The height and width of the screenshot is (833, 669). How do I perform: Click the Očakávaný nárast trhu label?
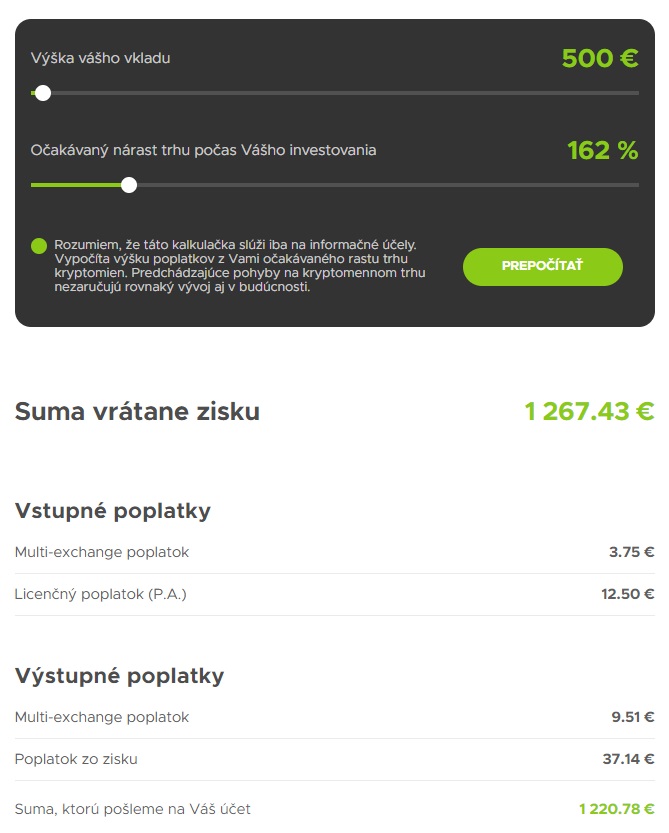click(x=203, y=150)
